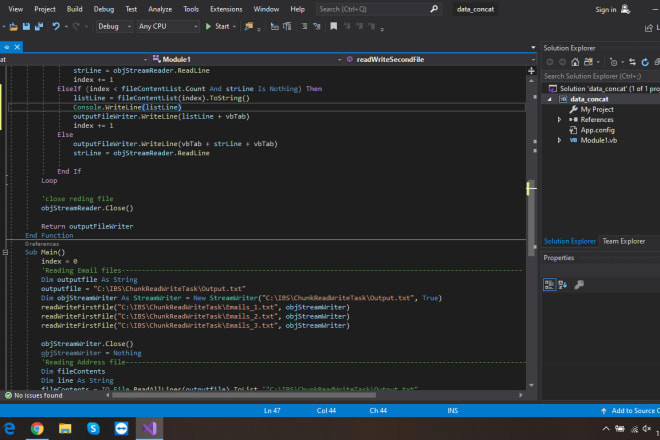Sync with Active Document icon
This screenshot has width=660, height=440.
tap(632, 62)
